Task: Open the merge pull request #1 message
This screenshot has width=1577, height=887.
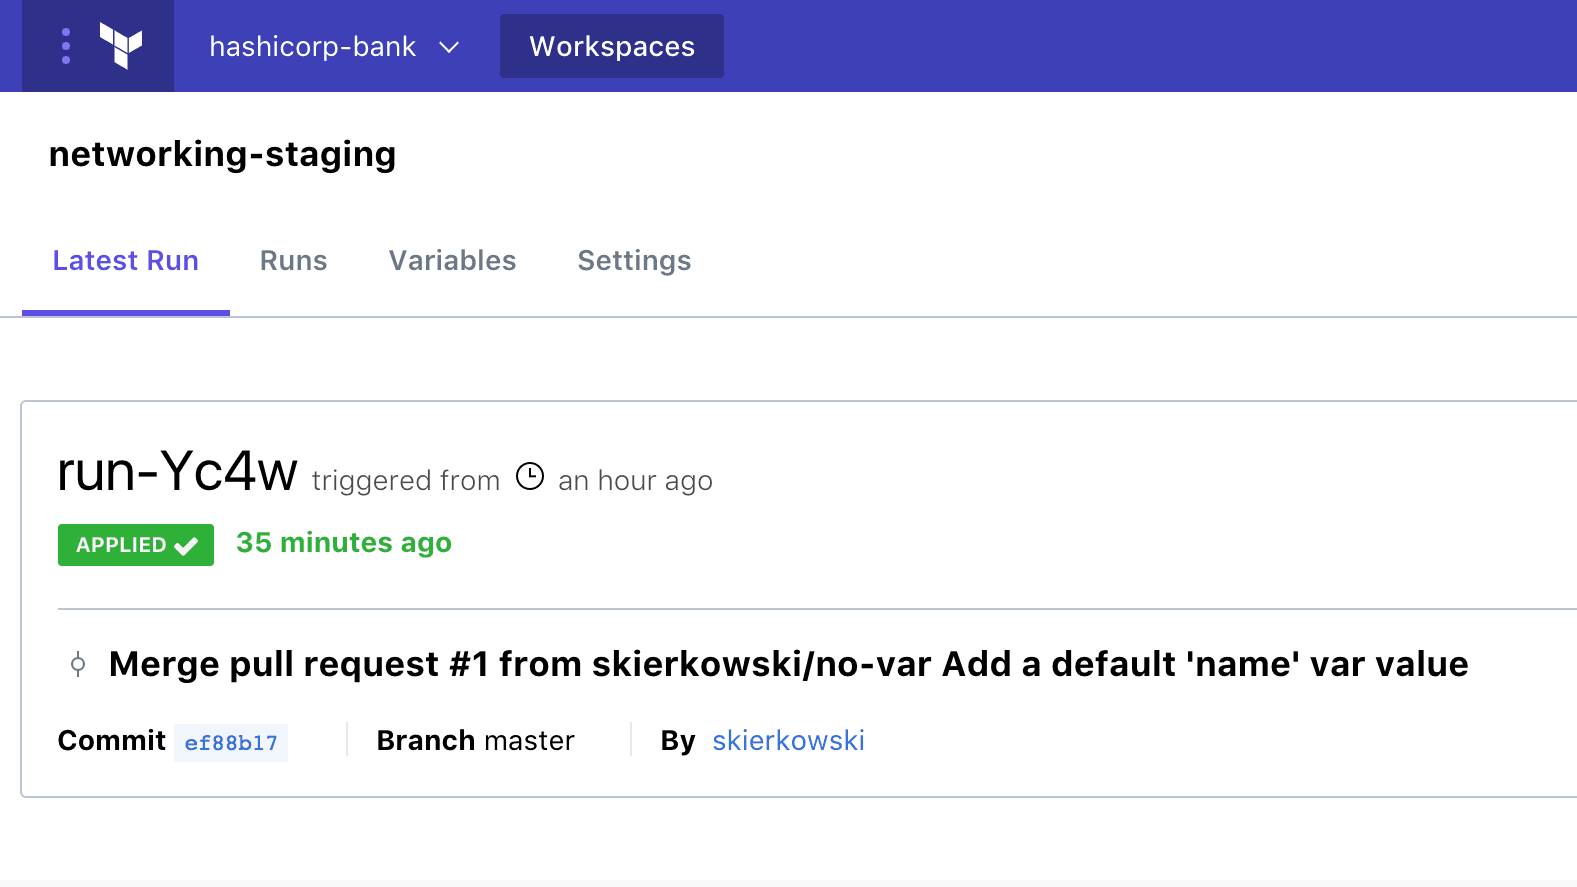Action: pos(788,664)
